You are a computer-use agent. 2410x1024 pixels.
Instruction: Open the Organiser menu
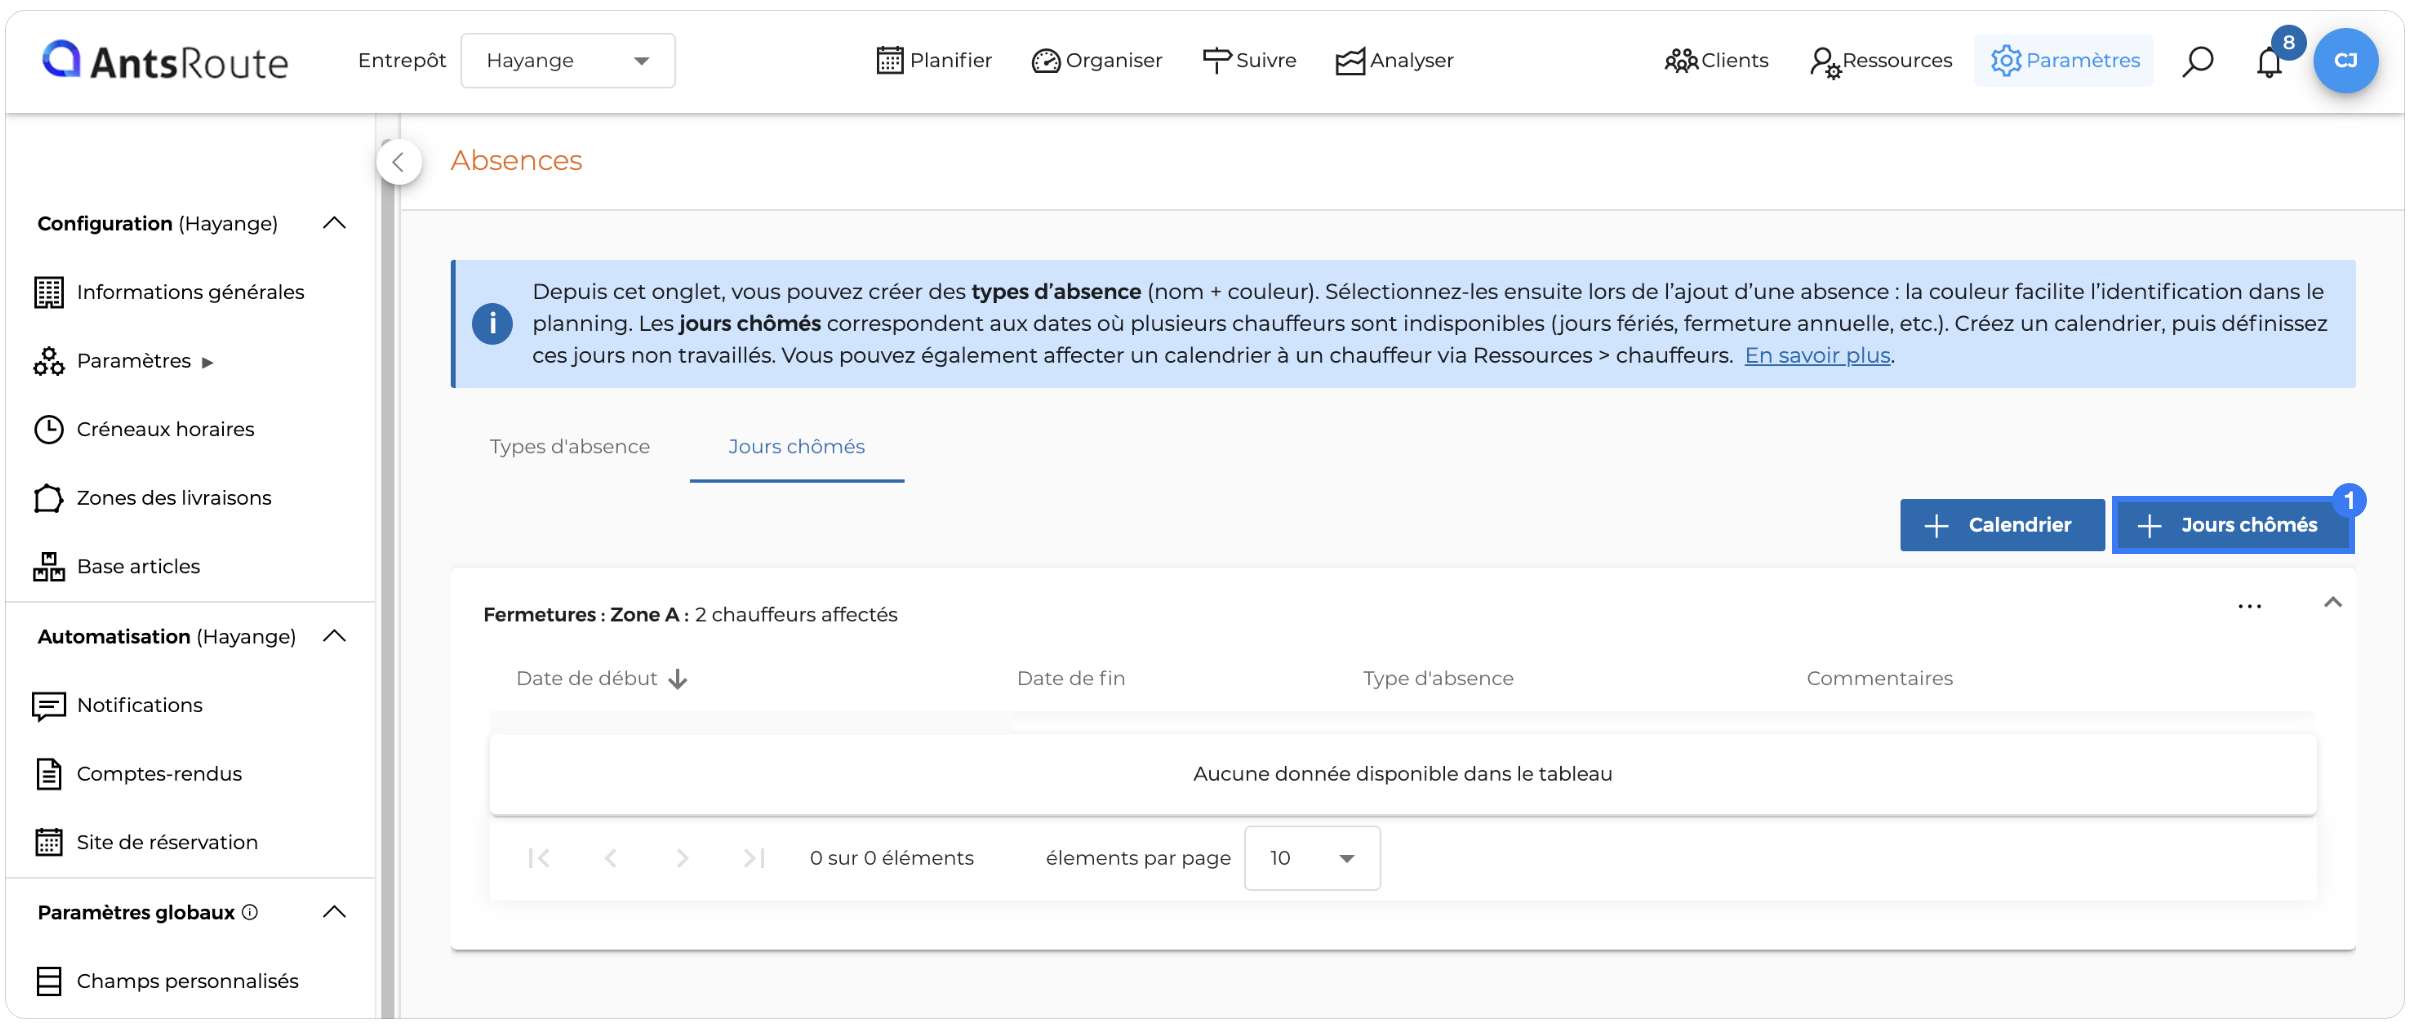[x=1097, y=61]
